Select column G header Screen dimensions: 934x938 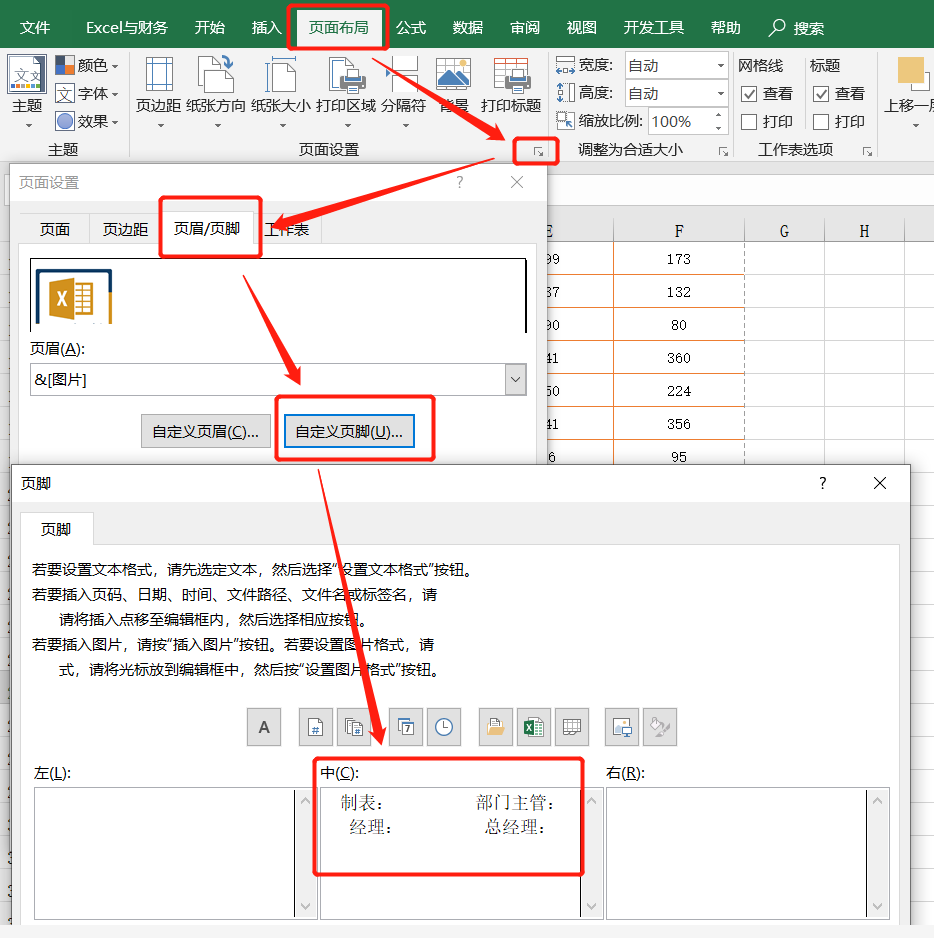pyautogui.click(x=784, y=231)
